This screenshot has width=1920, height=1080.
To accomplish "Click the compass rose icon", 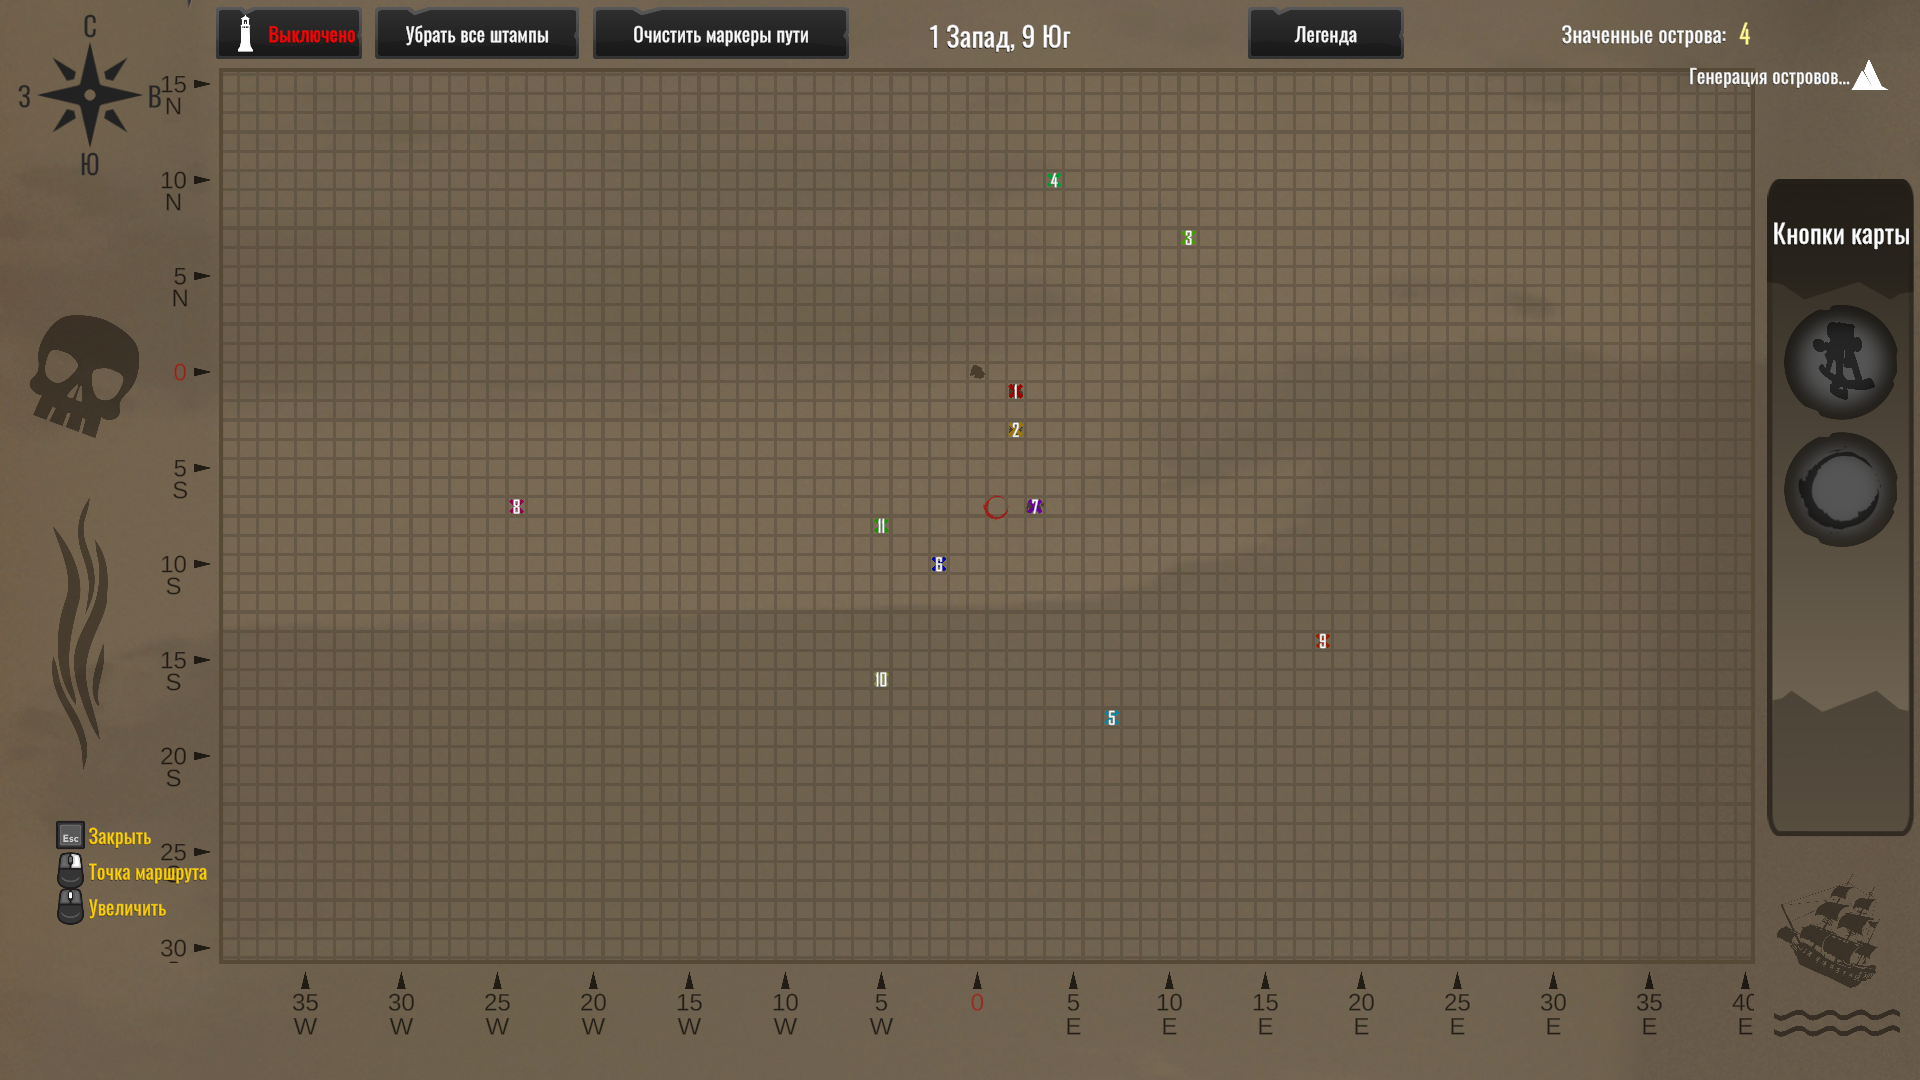I will pyautogui.click(x=89, y=96).
